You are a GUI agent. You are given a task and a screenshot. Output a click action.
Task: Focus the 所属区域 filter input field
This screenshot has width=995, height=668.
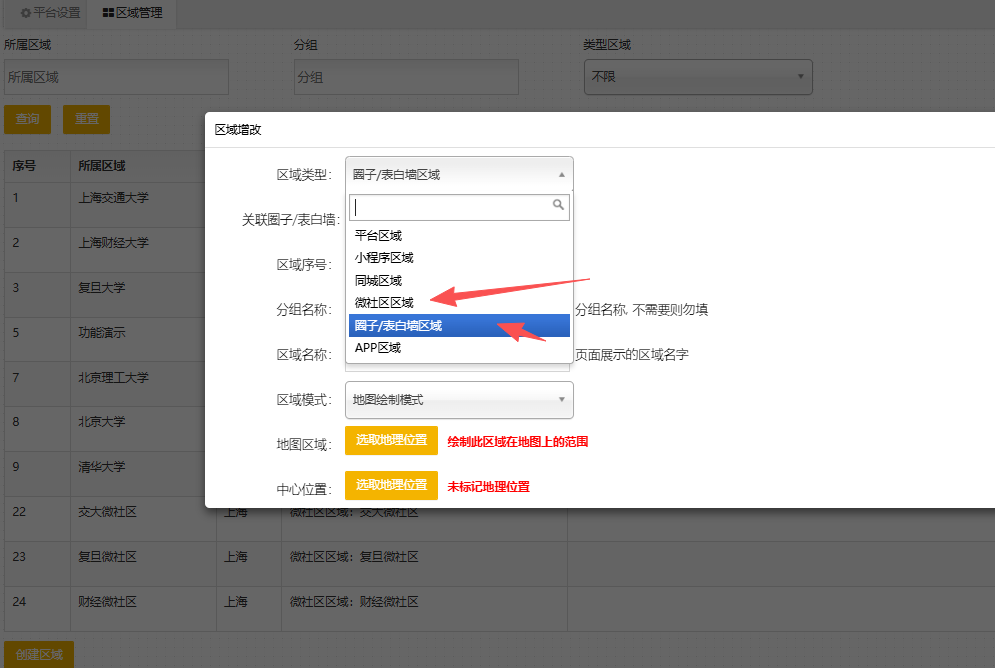(x=116, y=77)
